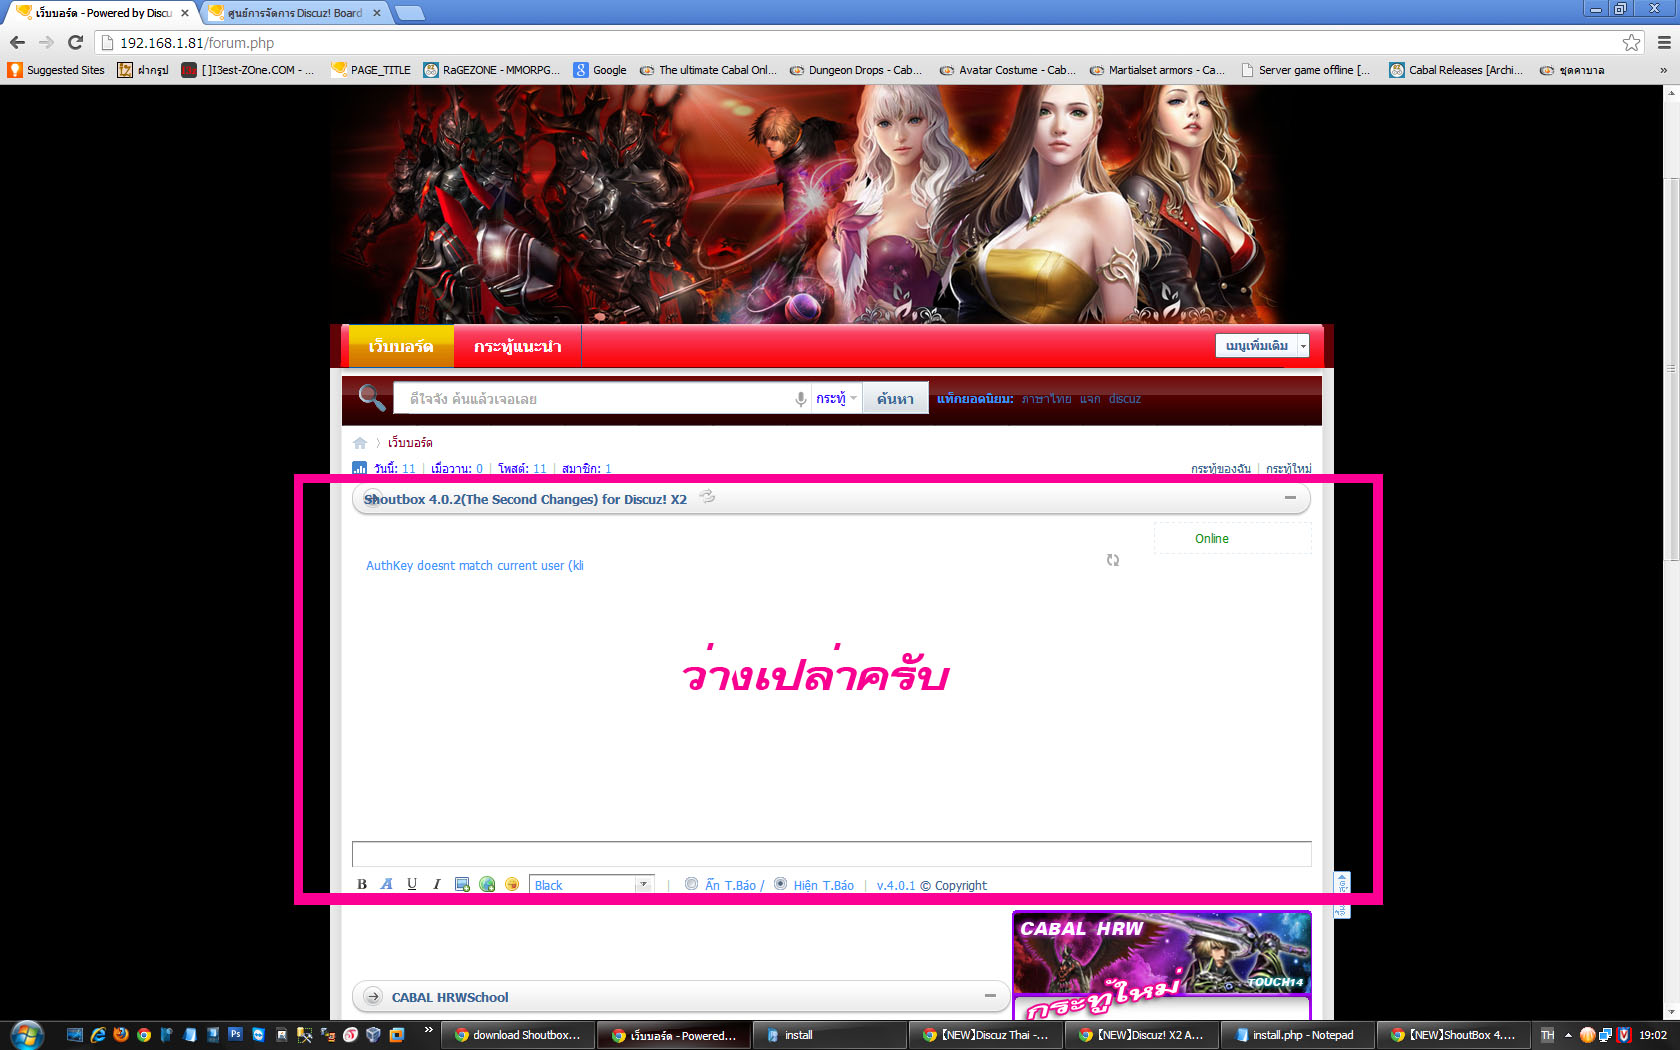The width and height of the screenshot is (1680, 1050).
Task: Toggle italic in Shoutbox toolbar
Action: 436,884
